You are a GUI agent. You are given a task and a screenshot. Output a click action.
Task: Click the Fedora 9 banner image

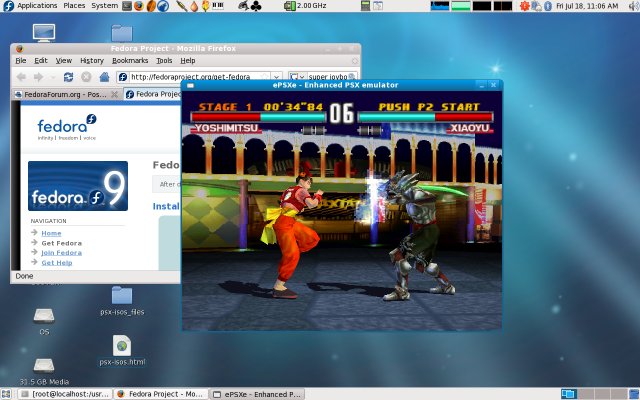point(78,186)
